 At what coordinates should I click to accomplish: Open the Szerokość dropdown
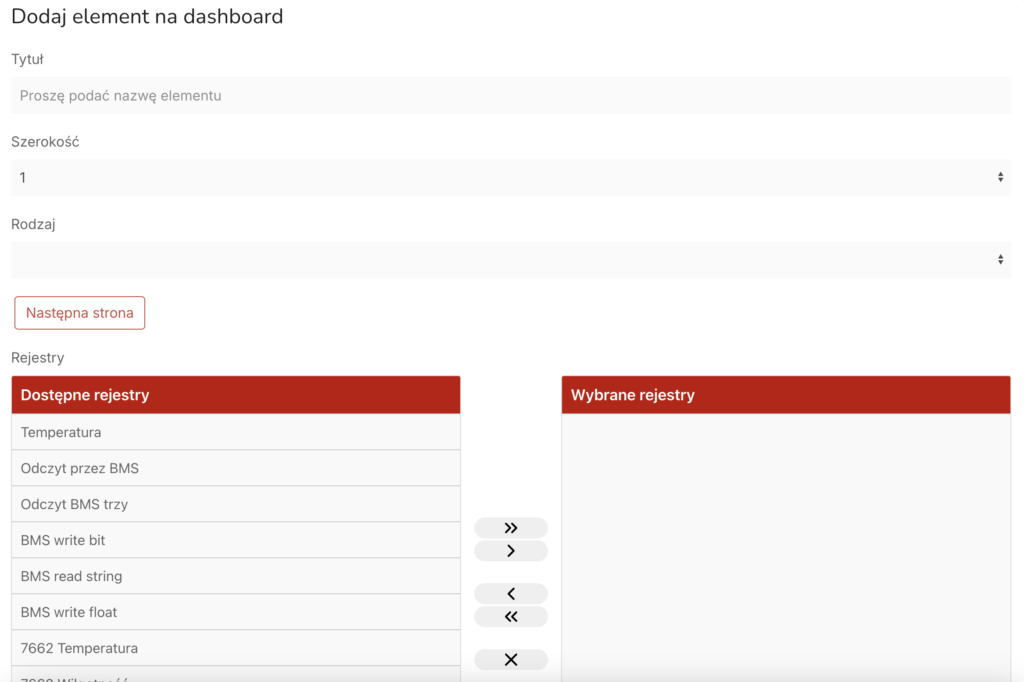click(510, 177)
